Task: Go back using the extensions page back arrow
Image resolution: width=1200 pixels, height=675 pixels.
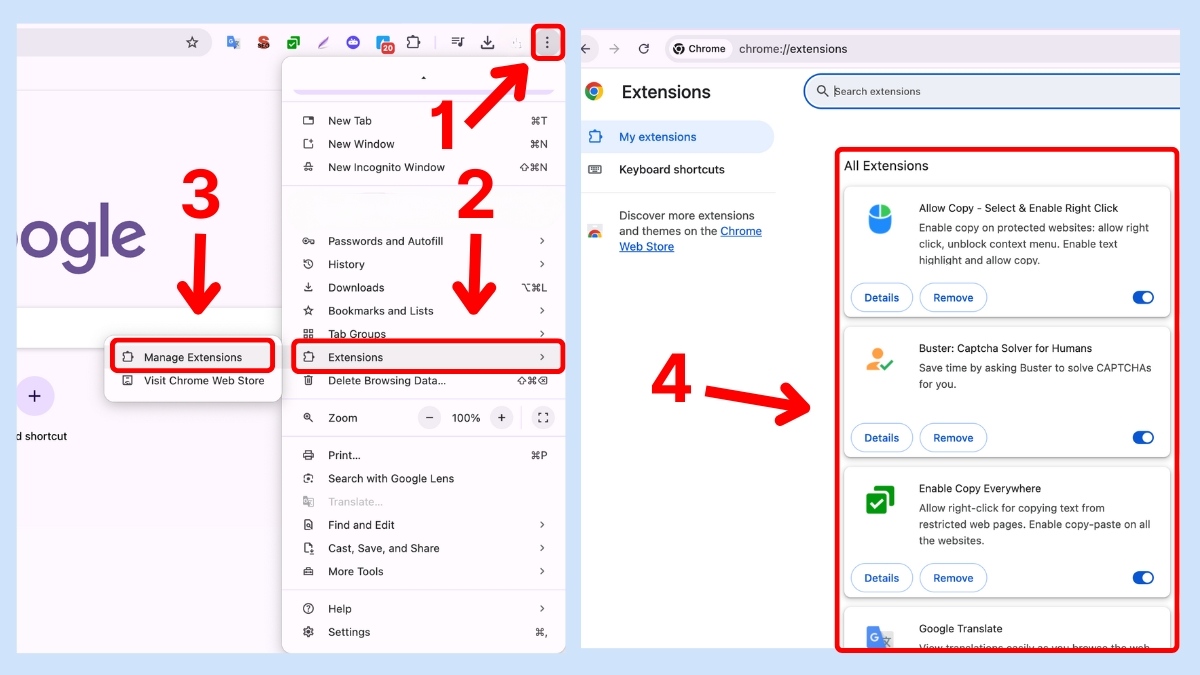Action: 586,48
